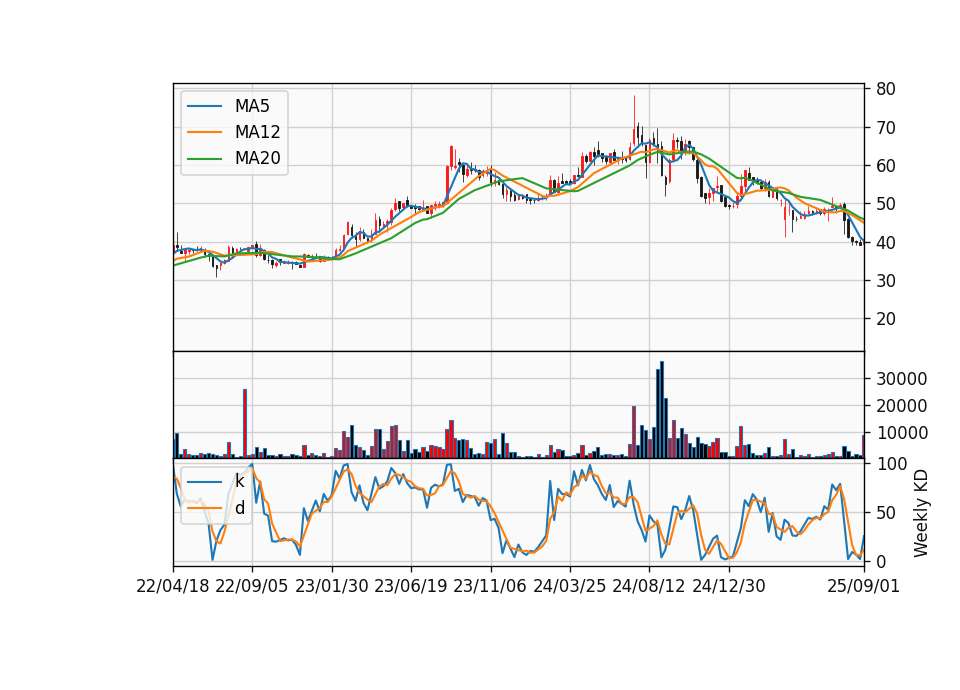Click the price axis value 70

click(885, 127)
